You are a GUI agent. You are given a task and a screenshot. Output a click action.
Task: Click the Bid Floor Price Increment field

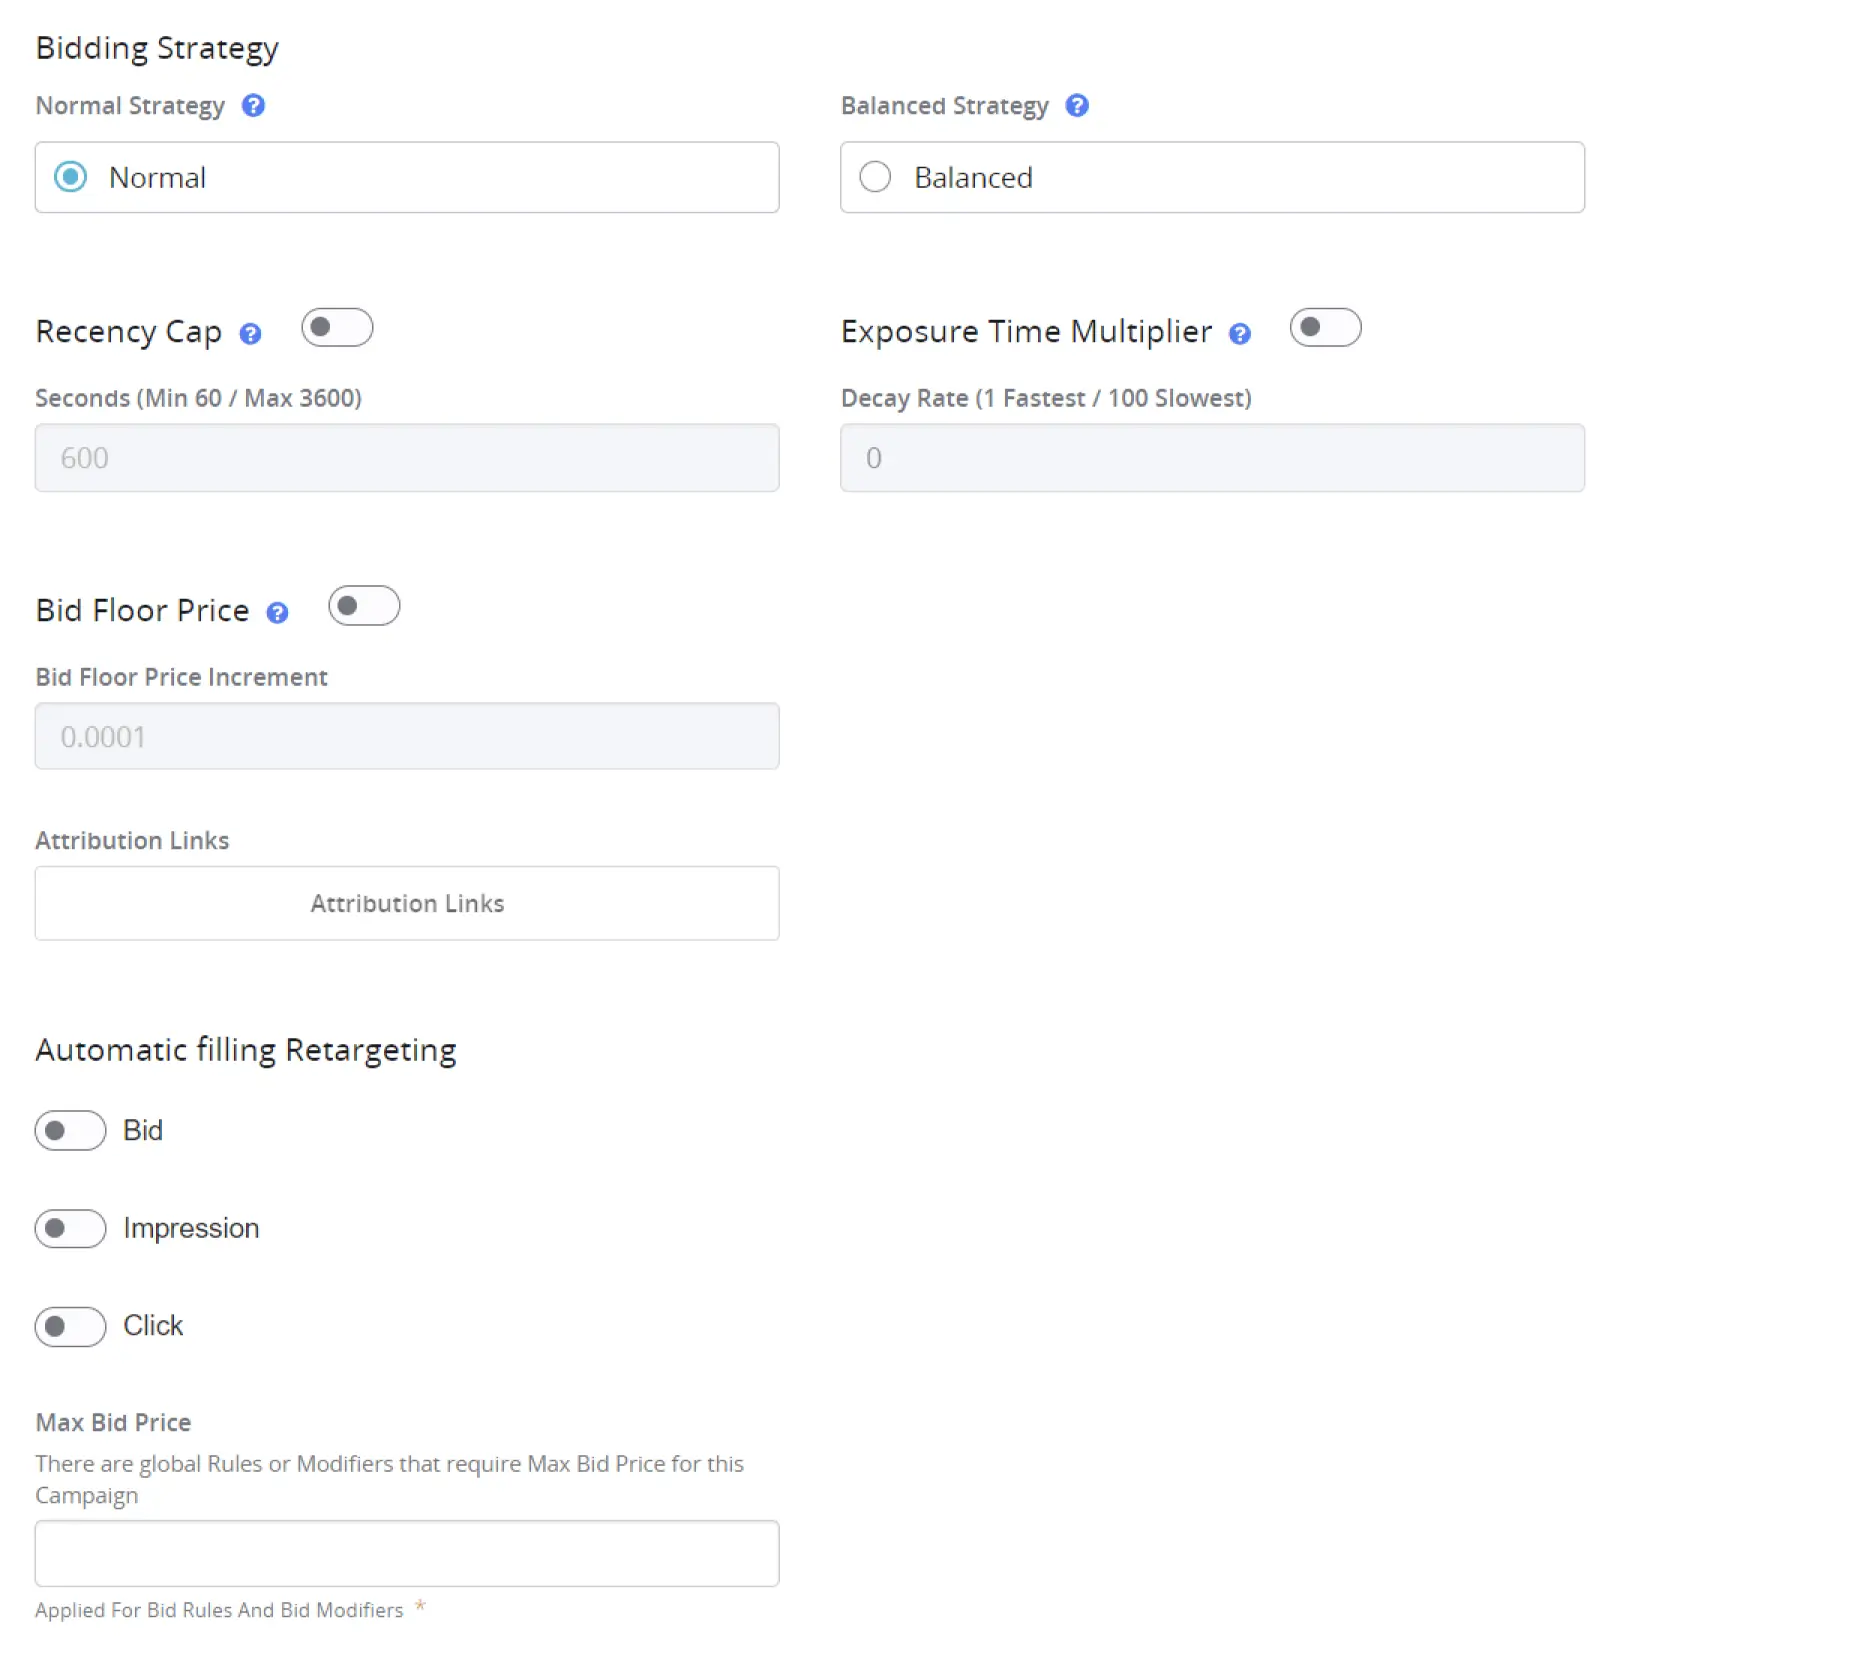coord(406,736)
